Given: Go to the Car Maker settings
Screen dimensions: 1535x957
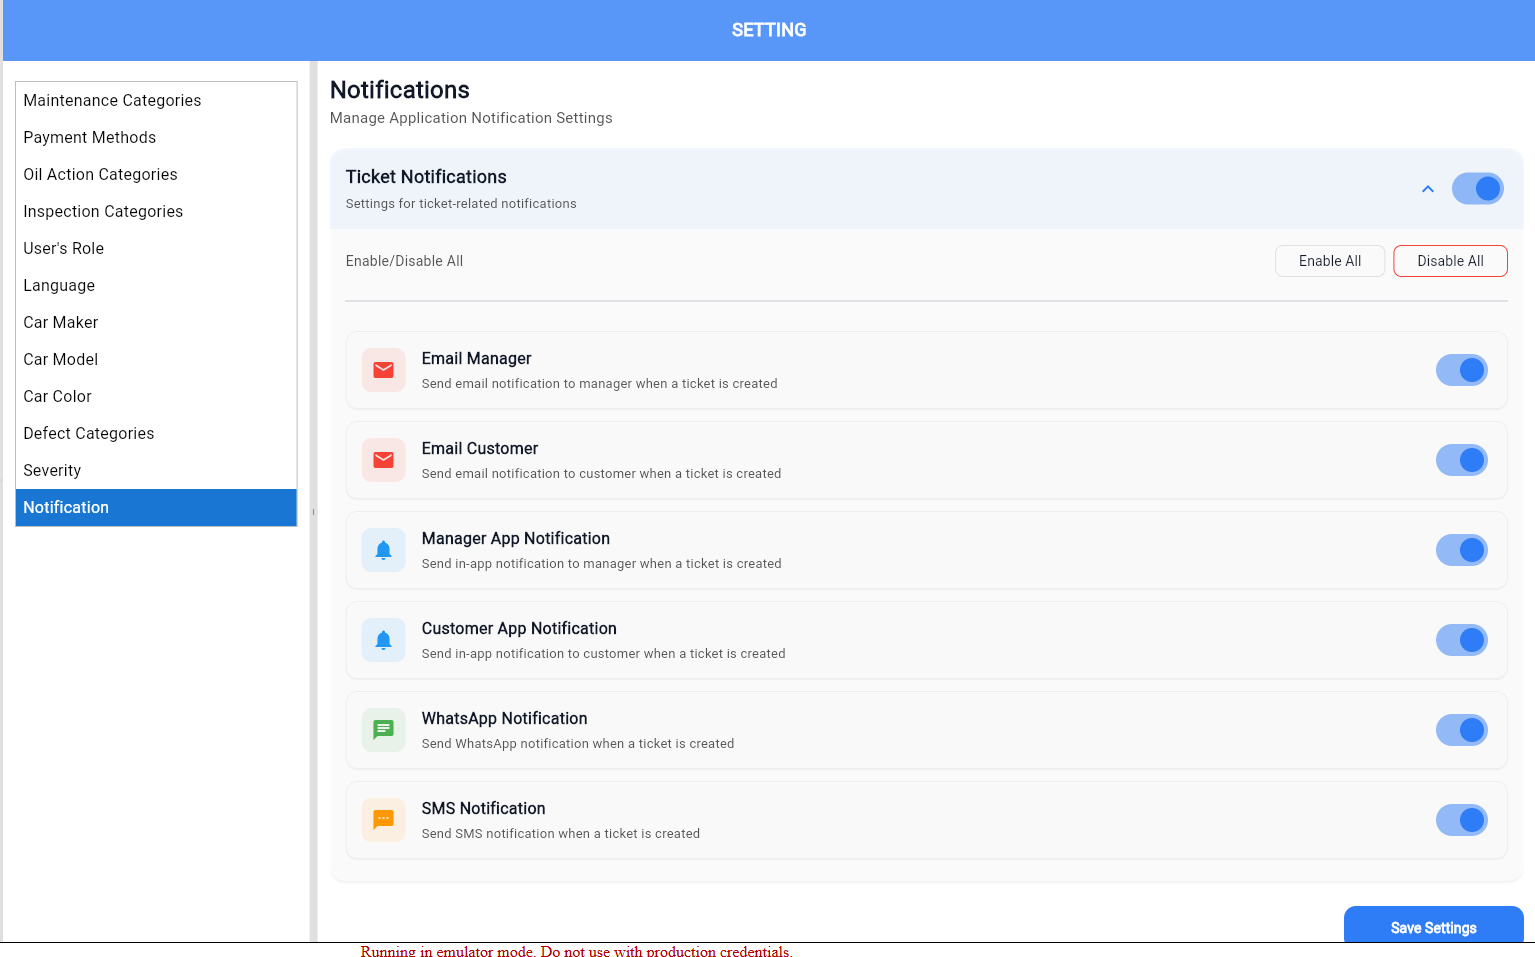Looking at the screenshot, I should [61, 323].
